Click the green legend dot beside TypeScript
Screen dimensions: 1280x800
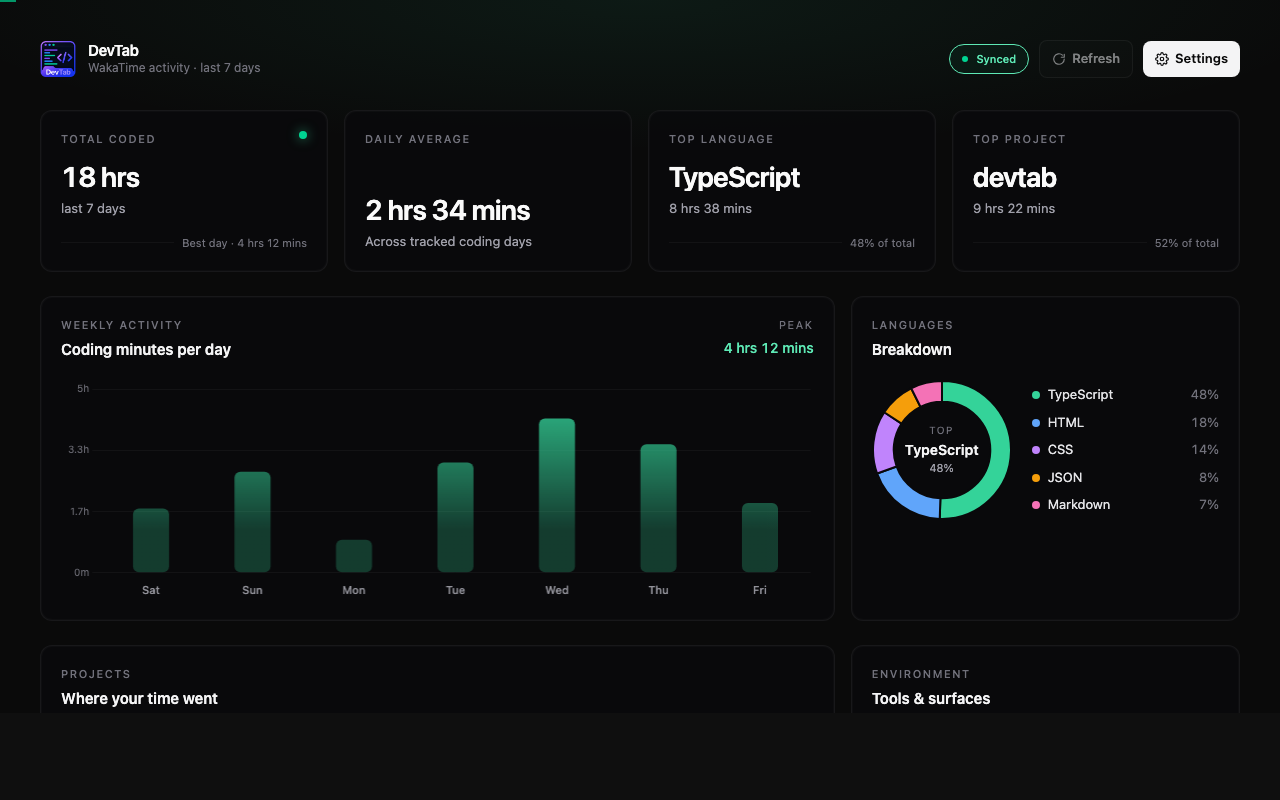pos(1036,395)
